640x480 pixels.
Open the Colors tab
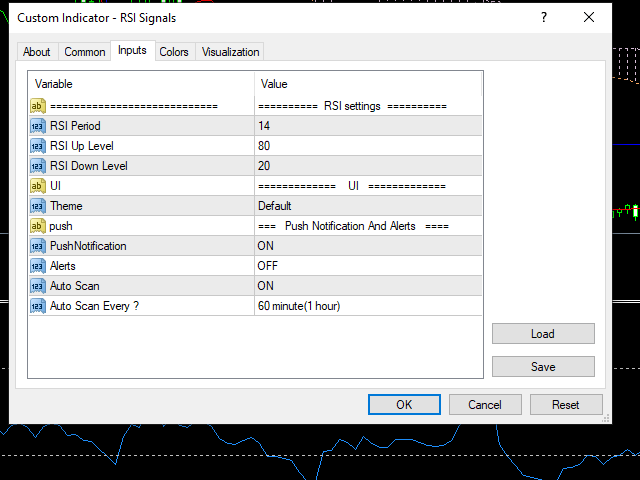coord(174,52)
